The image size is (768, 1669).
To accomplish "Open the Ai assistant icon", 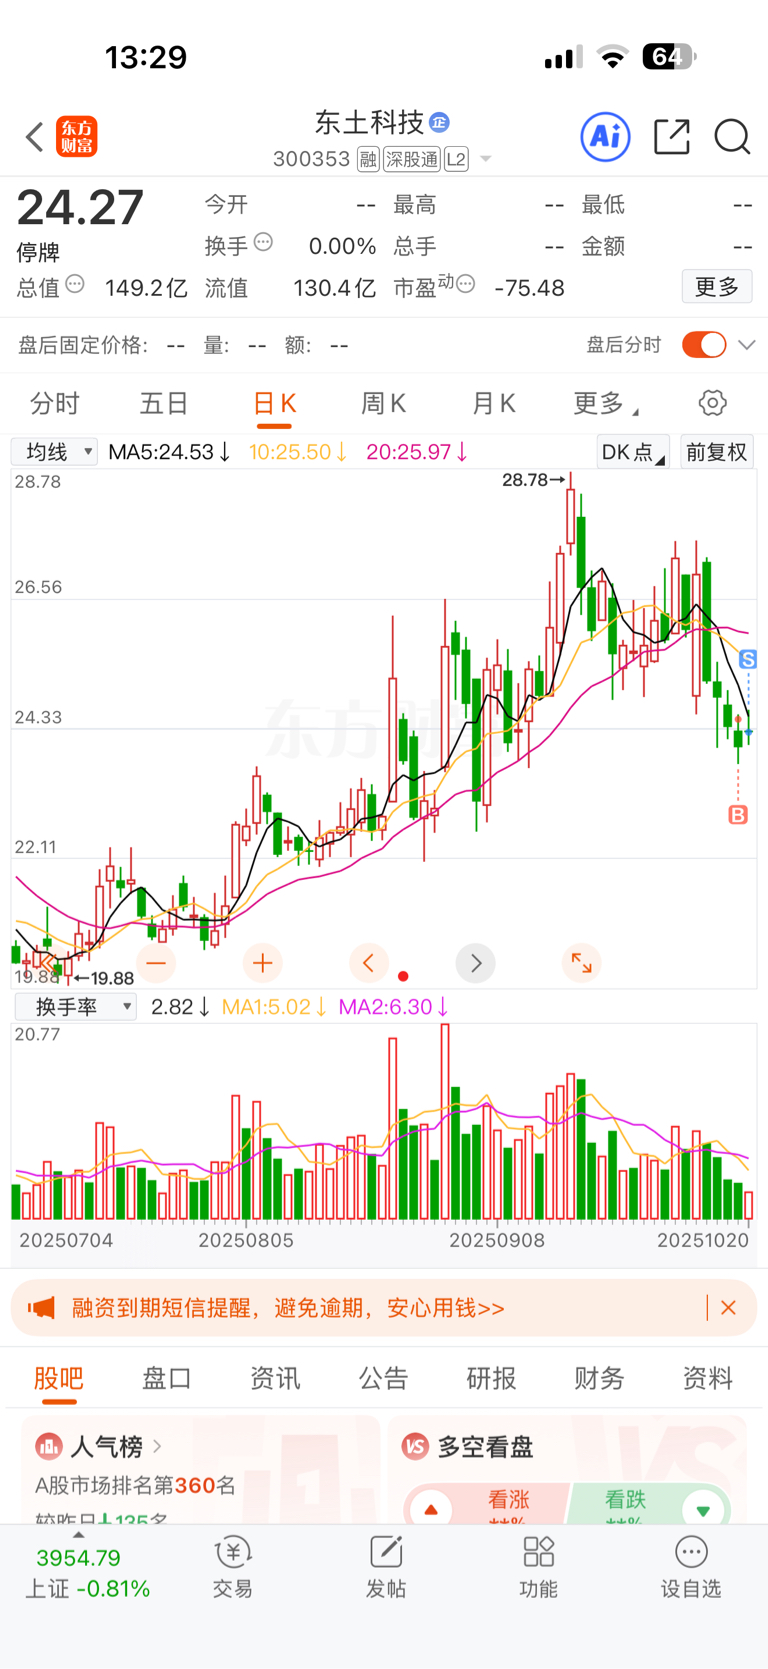I will click(x=606, y=136).
